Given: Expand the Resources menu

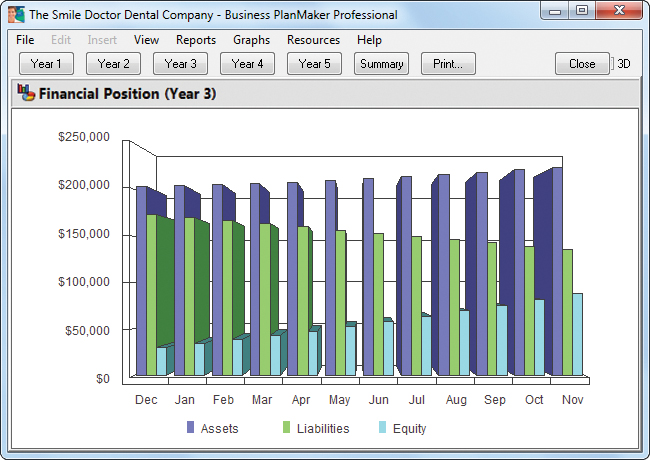Looking at the screenshot, I should pyautogui.click(x=313, y=40).
